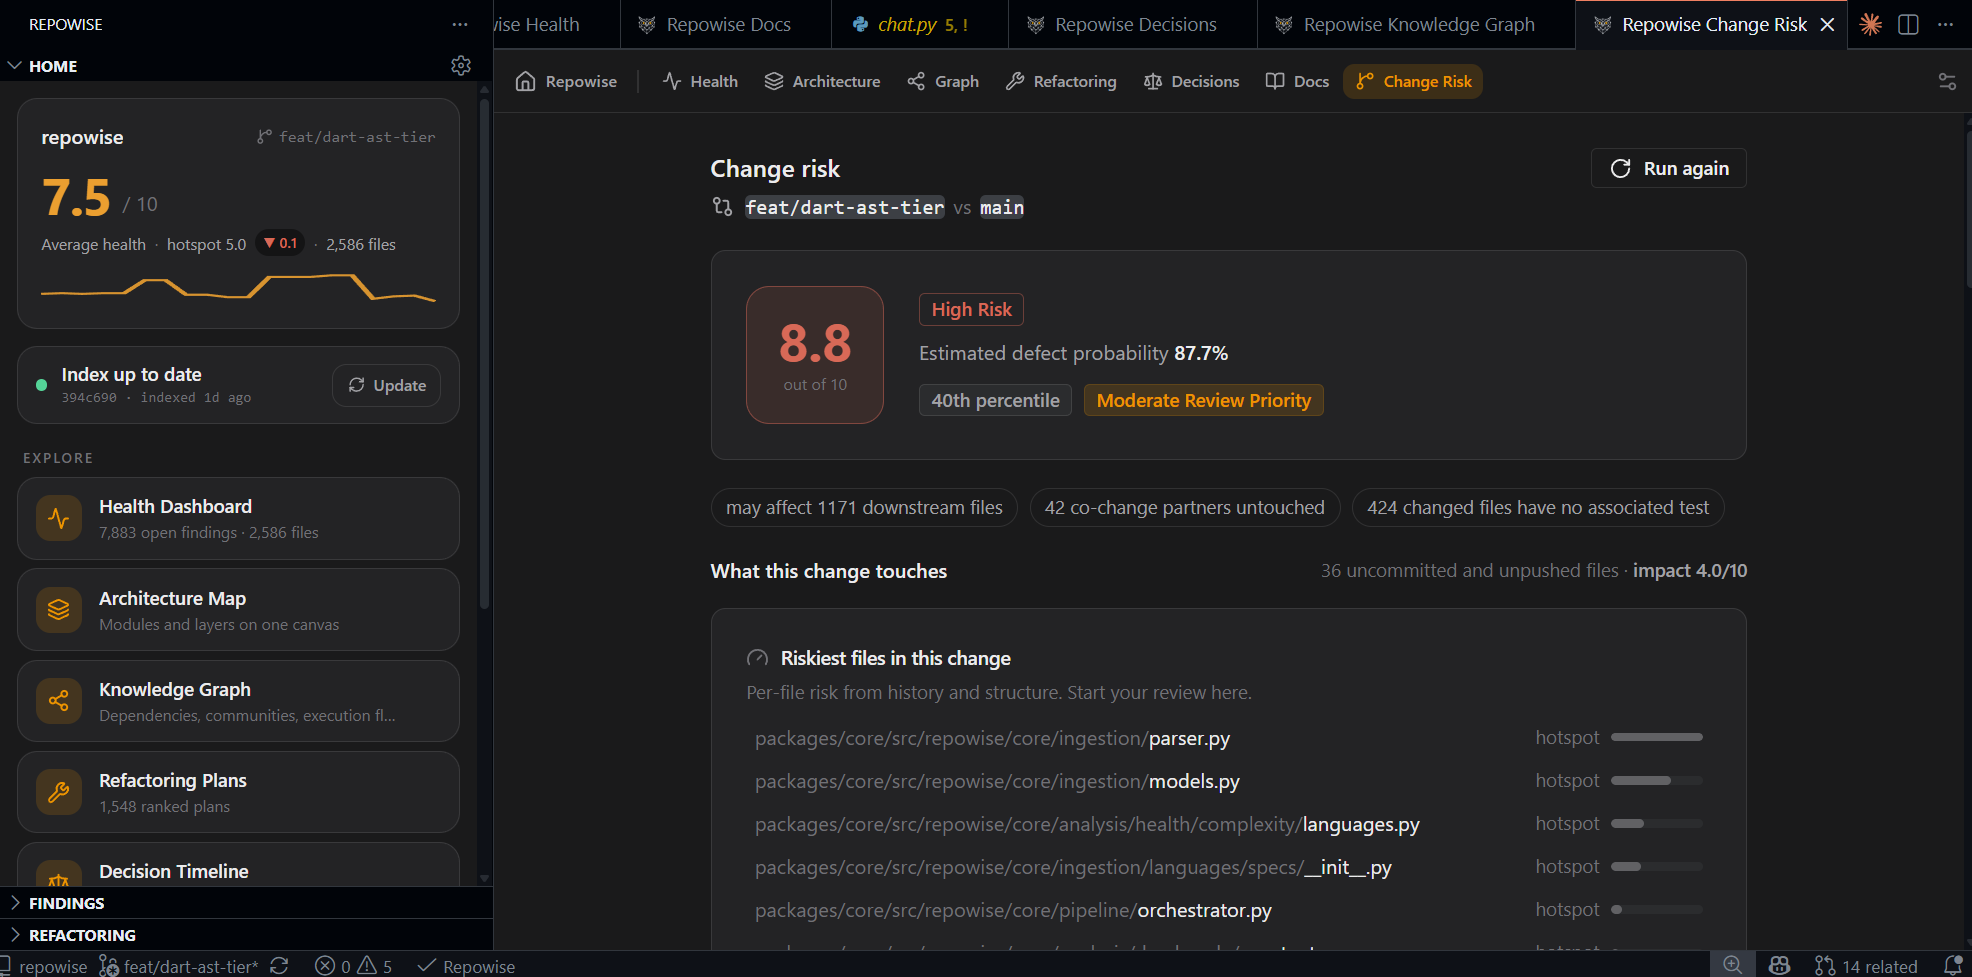The image size is (1972, 977).
Task: Switch to chat.py editor tab
Action: click(920, 24)
